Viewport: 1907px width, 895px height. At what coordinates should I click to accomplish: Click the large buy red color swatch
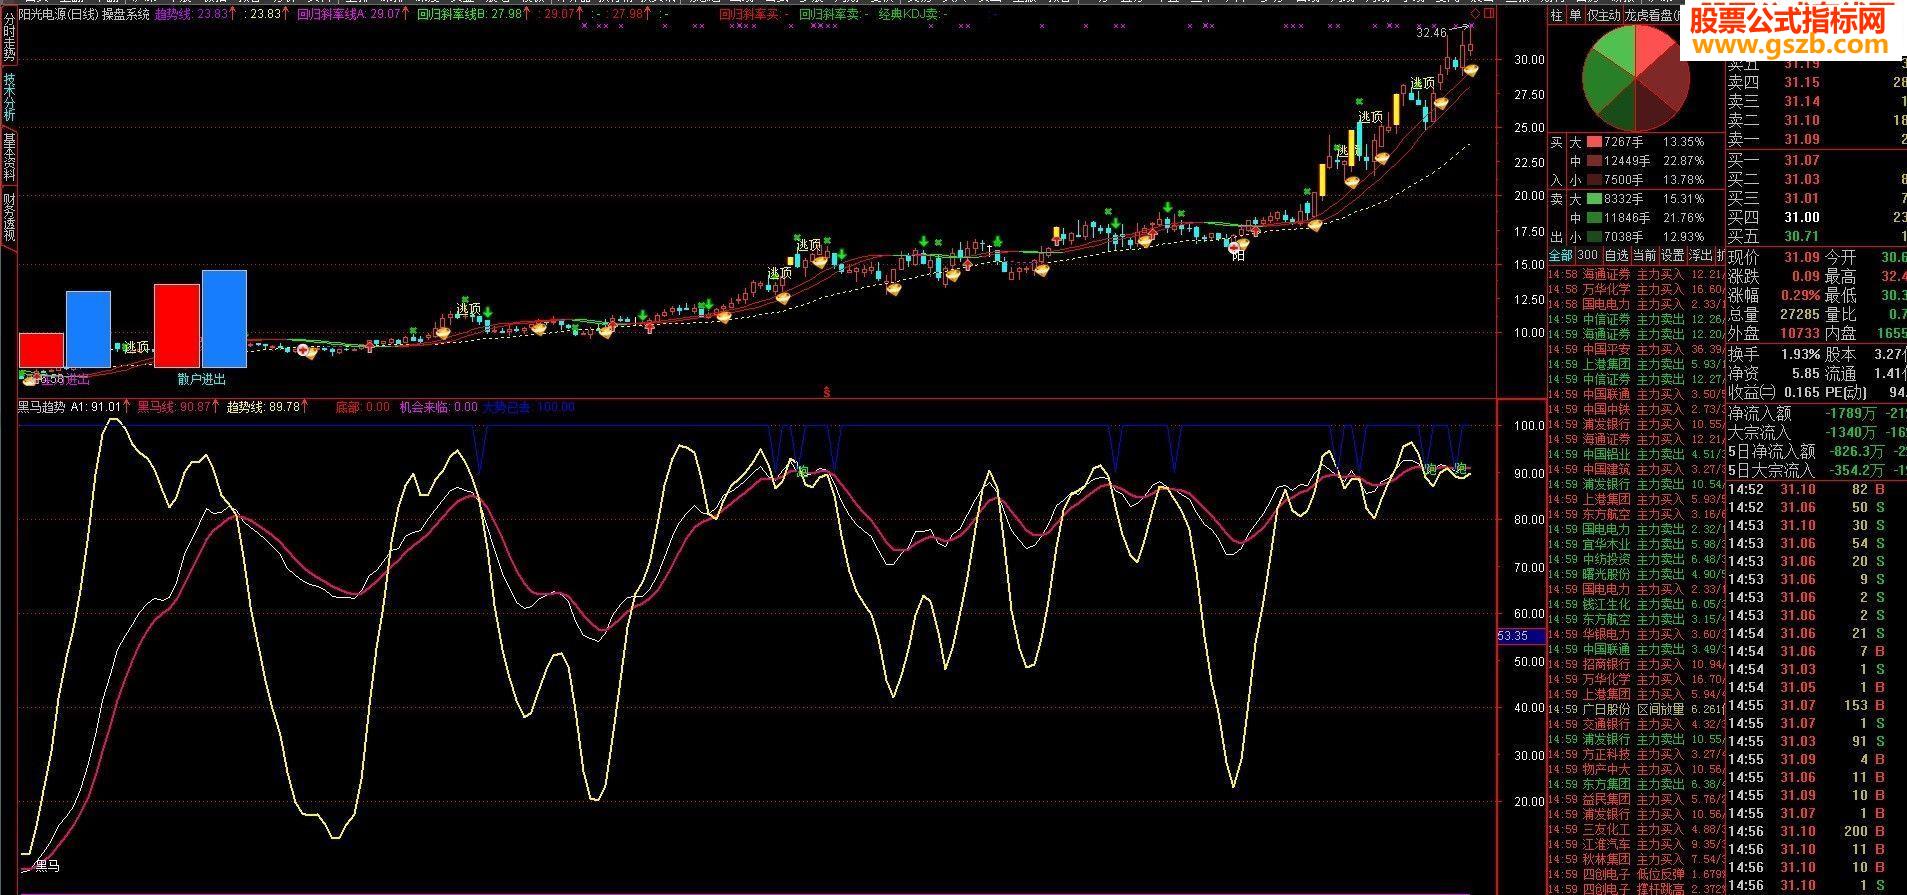1594,142
